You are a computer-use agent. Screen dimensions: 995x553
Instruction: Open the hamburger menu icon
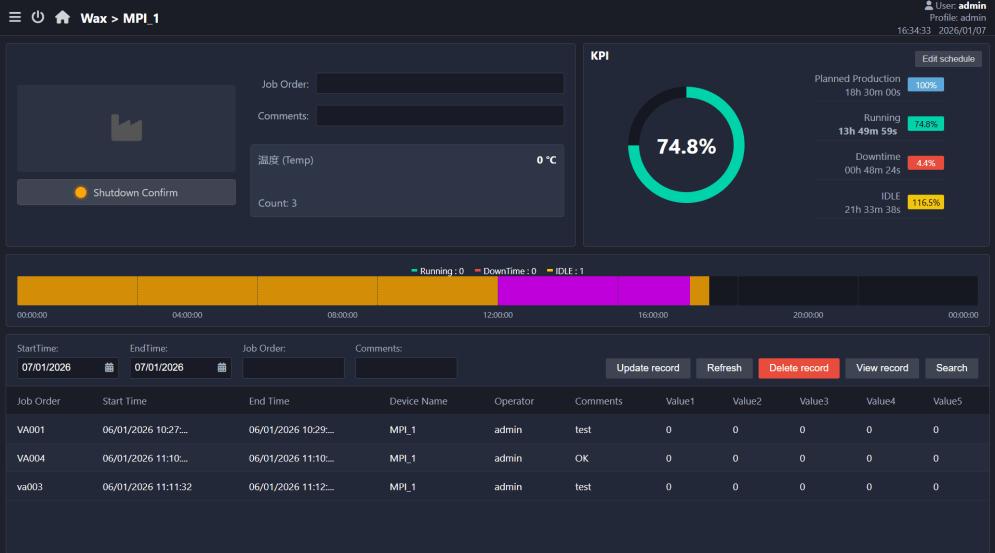coord(15,17)
